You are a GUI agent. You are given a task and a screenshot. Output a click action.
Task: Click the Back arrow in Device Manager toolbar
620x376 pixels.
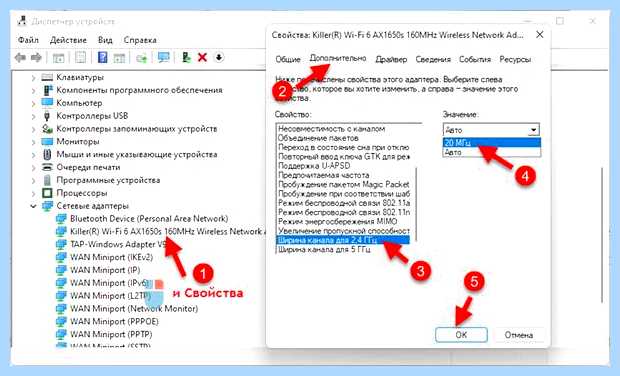(20, 58)
